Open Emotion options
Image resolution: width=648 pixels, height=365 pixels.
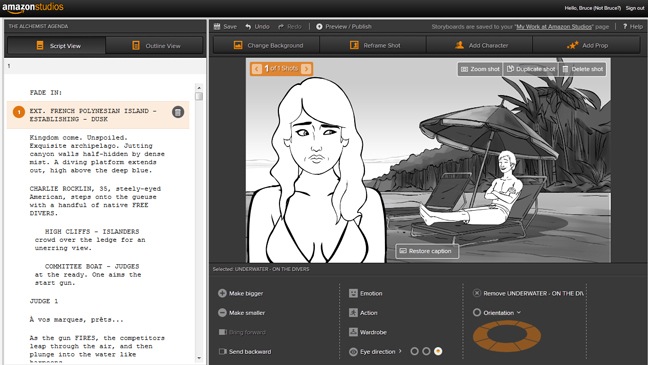[x=366, y=293]
